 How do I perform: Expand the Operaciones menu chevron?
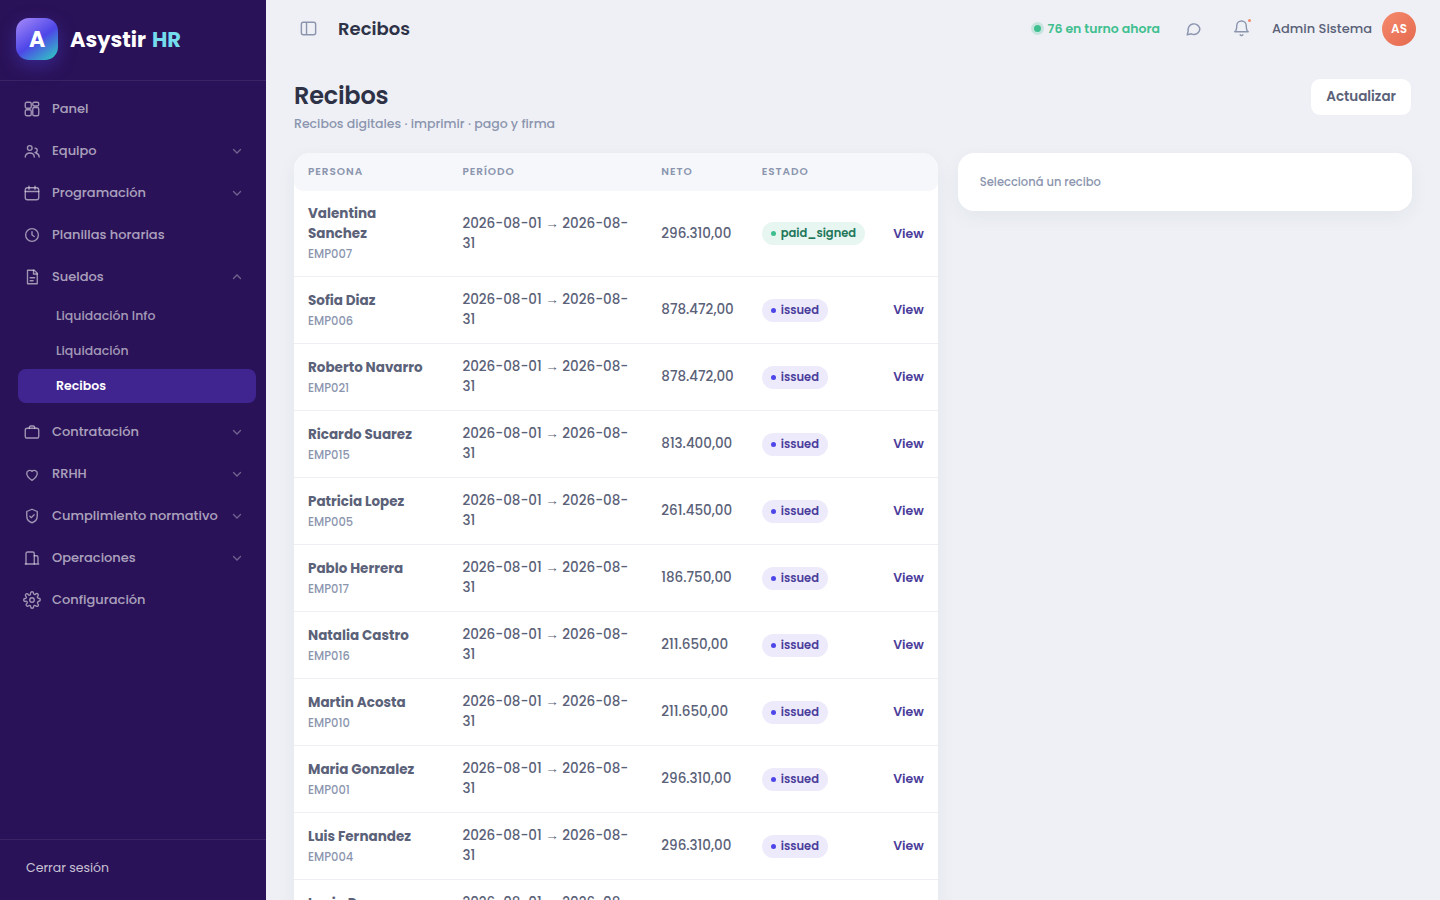[237, 558]
